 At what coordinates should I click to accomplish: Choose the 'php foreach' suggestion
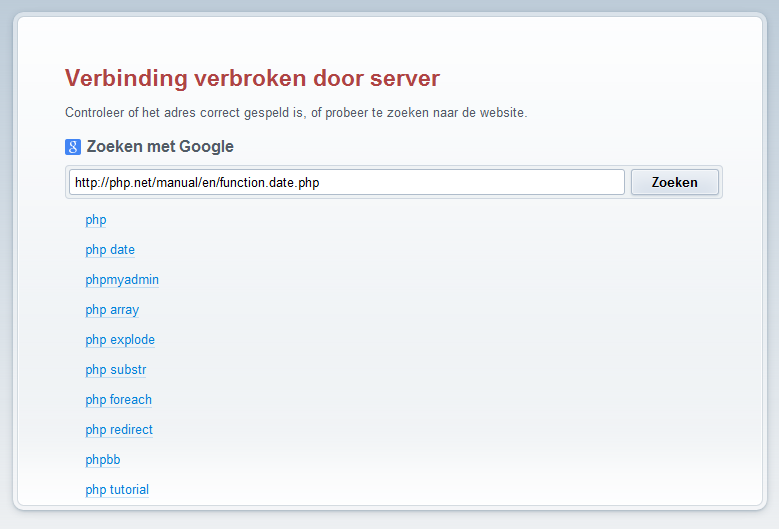(119, 400)
